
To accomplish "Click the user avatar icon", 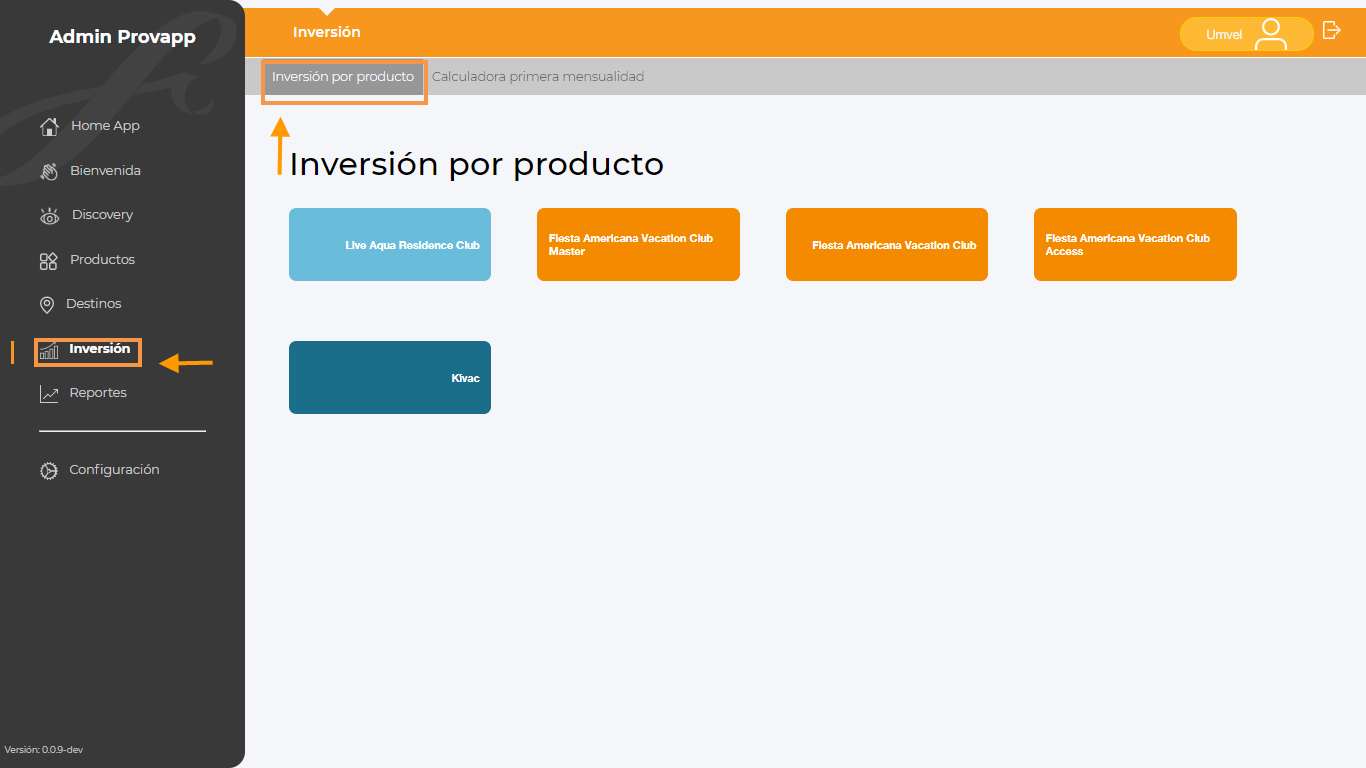I will click(x=1271, y=34).
